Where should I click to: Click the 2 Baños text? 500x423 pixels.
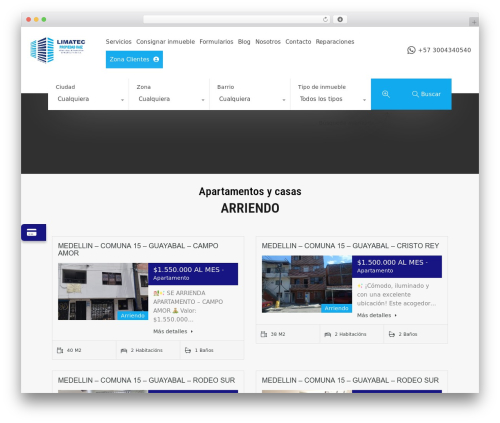(408, 334)
